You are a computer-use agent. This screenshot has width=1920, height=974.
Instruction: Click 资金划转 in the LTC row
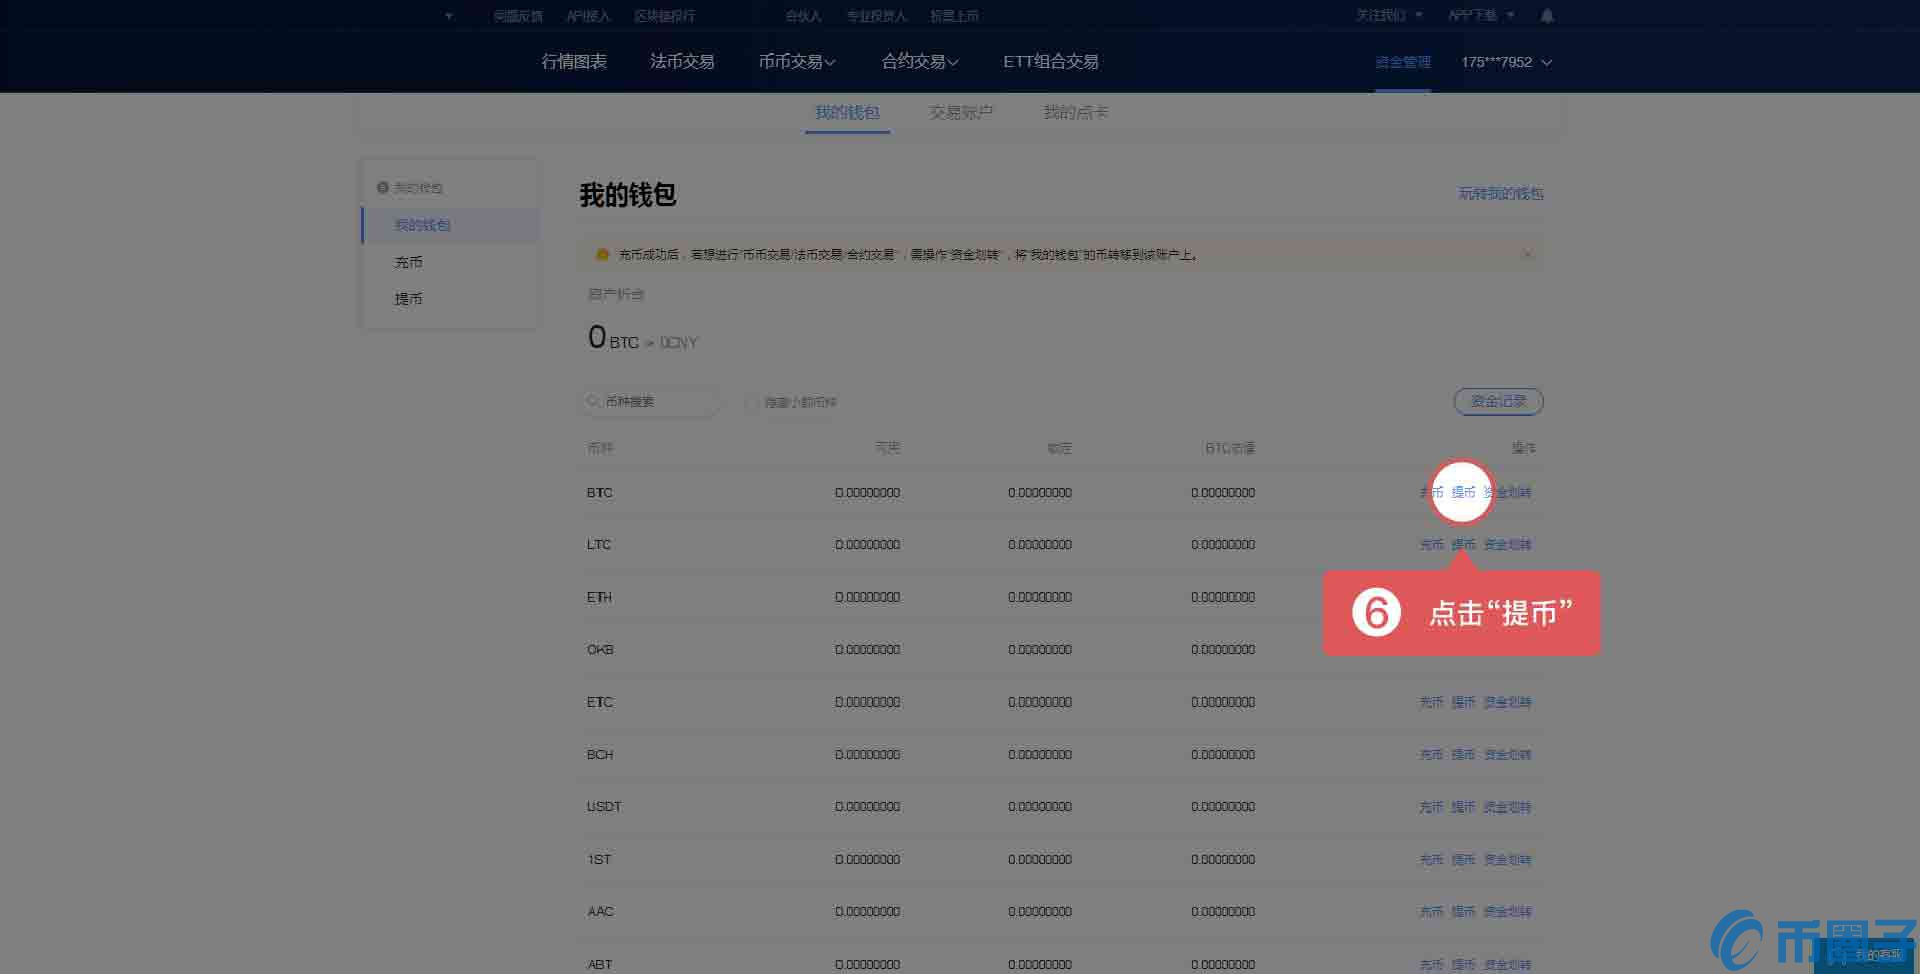(x=1507, y=545)
